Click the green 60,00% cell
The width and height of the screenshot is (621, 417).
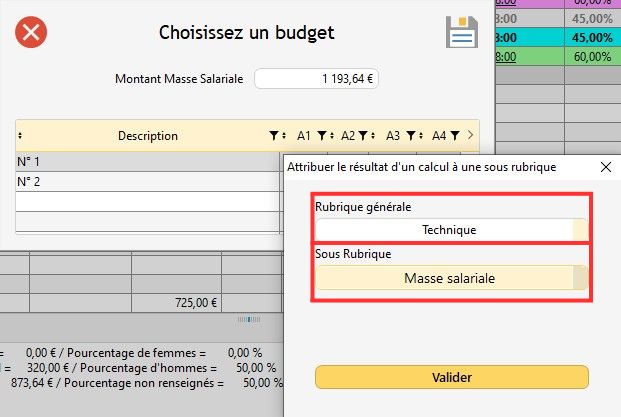[592, 57]
